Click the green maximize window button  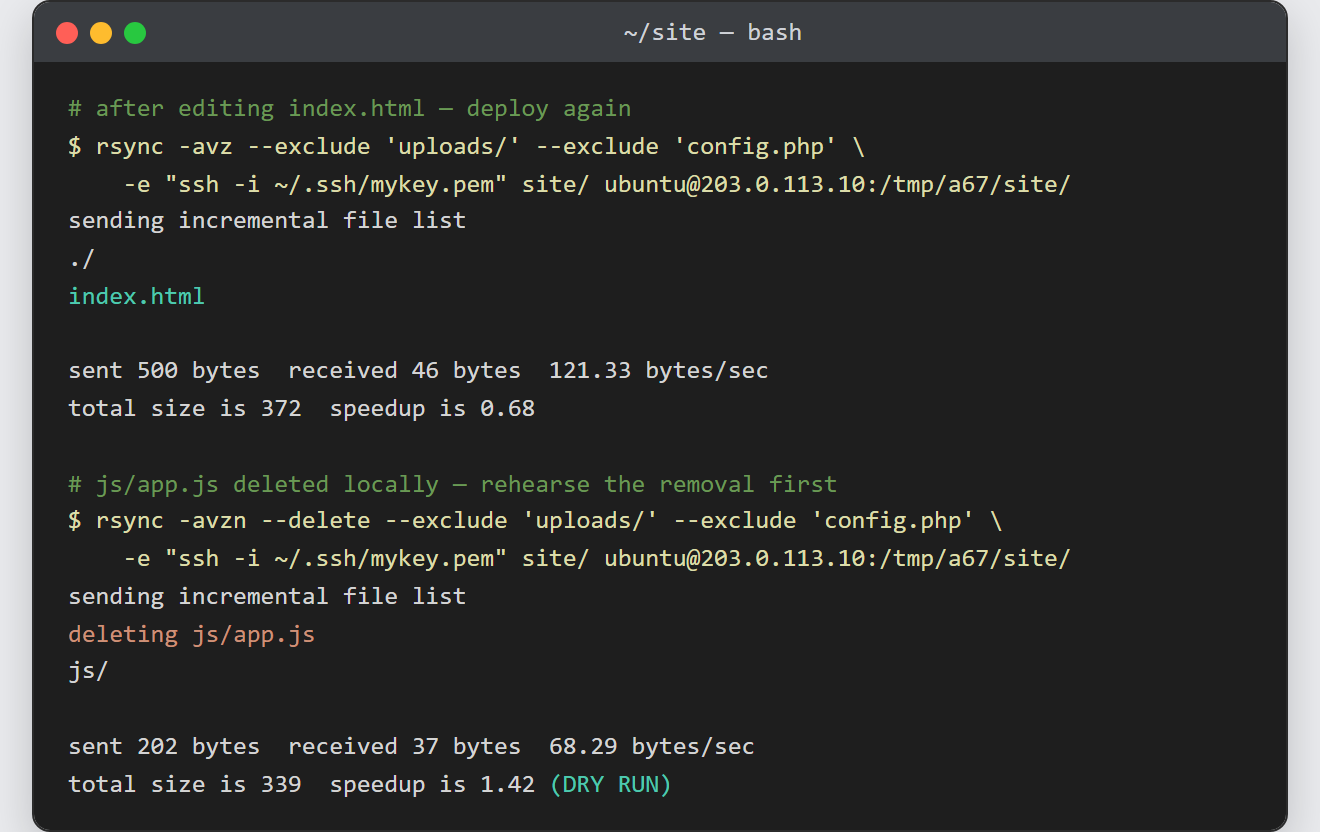pos(135,33)
